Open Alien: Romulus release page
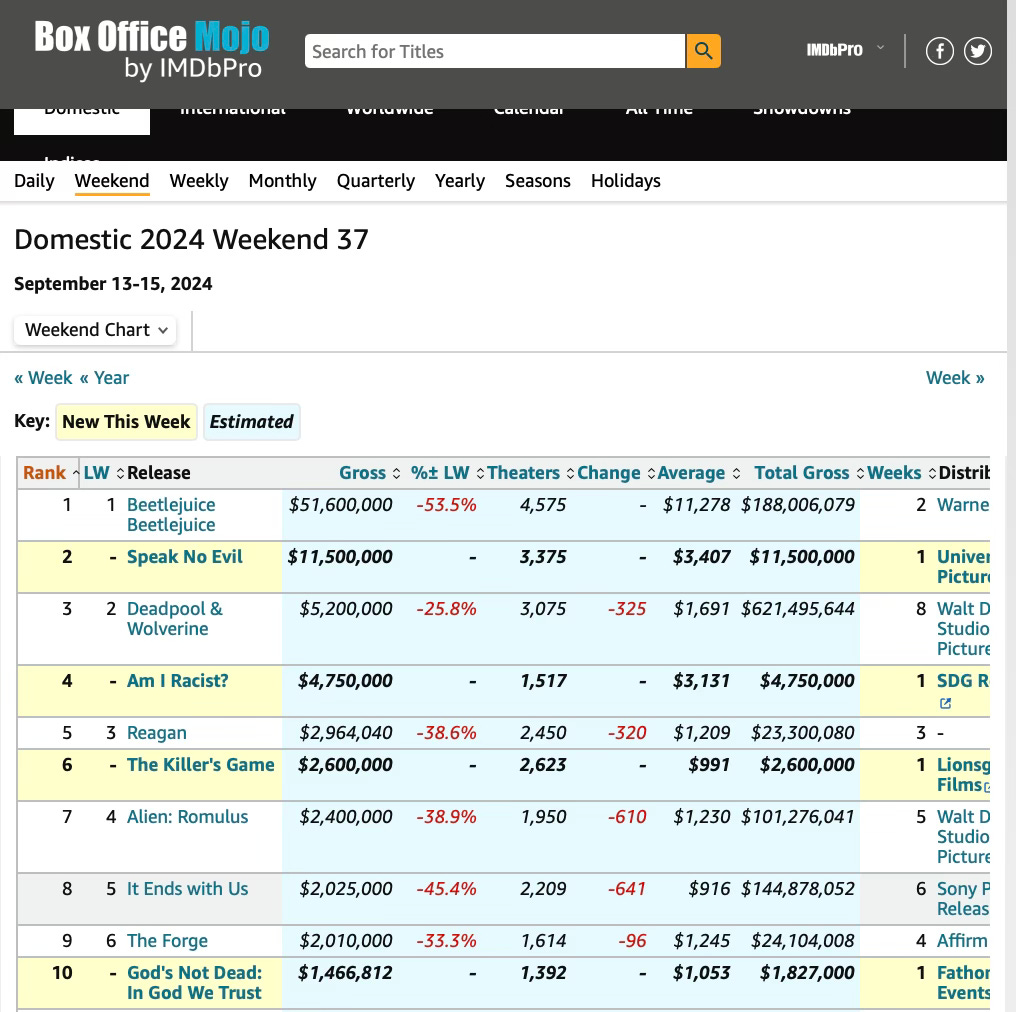 [x=187, y=817]
